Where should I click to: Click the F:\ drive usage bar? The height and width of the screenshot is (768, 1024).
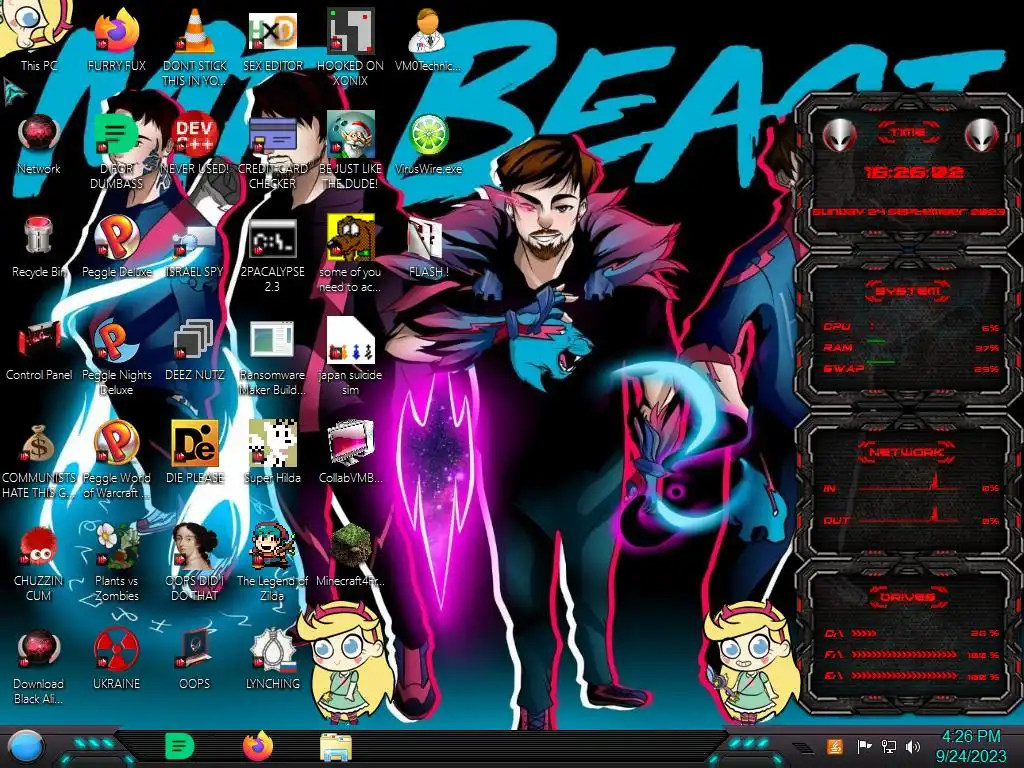[x=912, y=654]
